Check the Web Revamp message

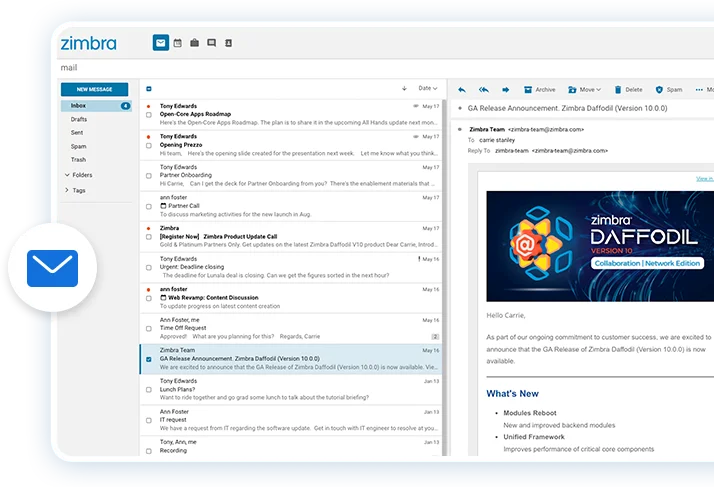click(149, 298)
